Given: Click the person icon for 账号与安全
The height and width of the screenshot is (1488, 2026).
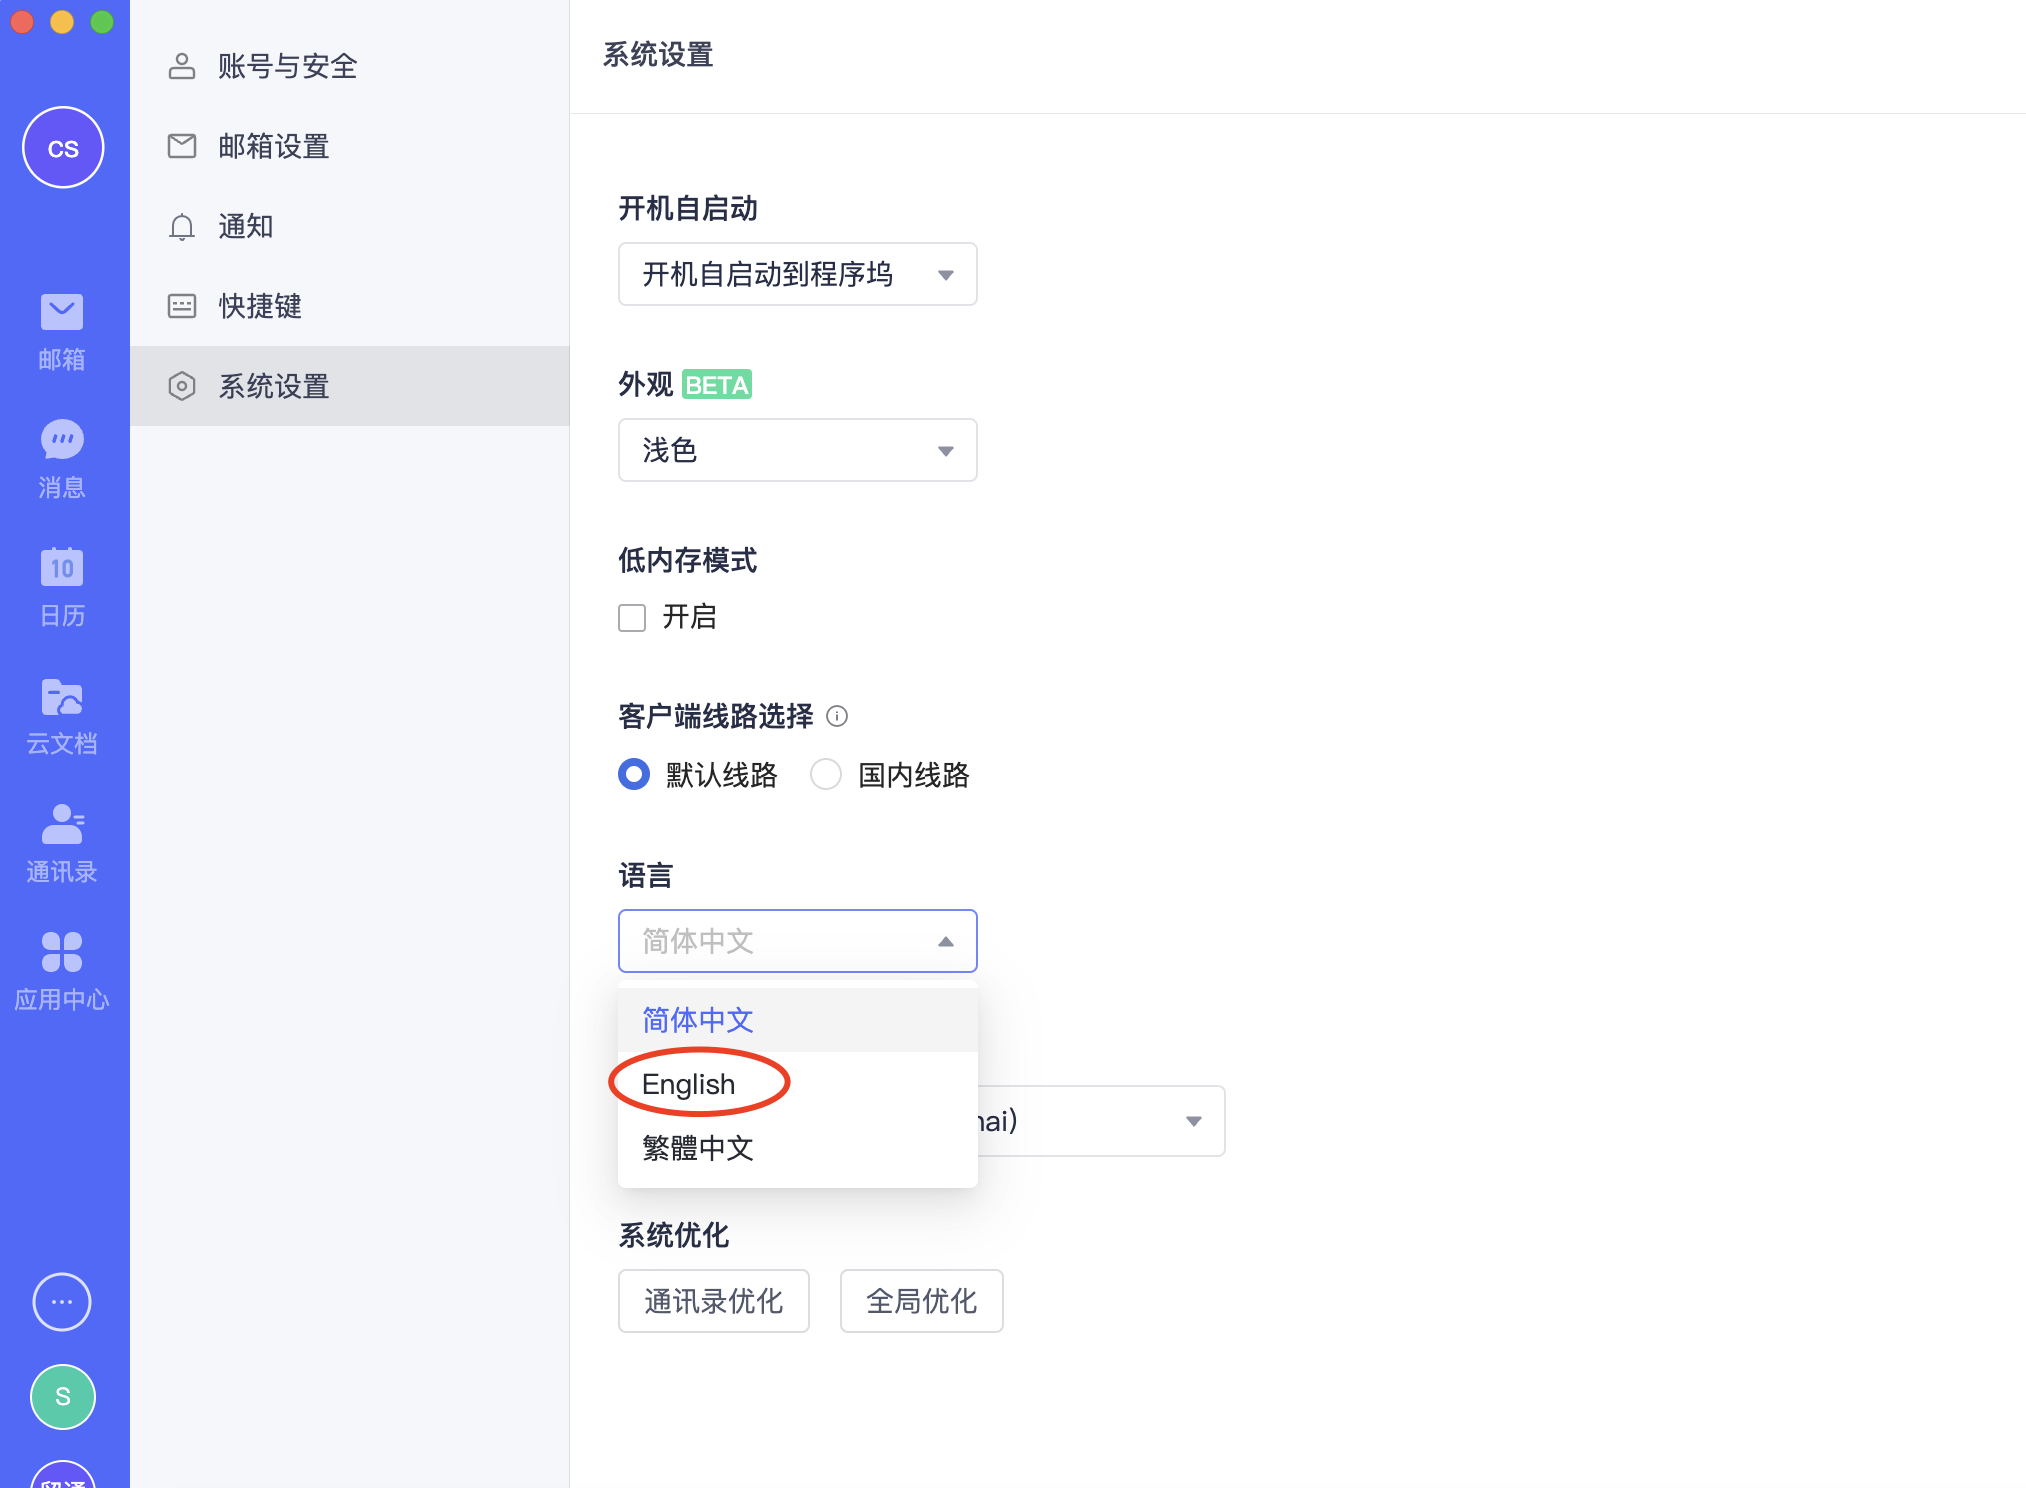Looking at the screenshot, I should click(x=182, y=66).
